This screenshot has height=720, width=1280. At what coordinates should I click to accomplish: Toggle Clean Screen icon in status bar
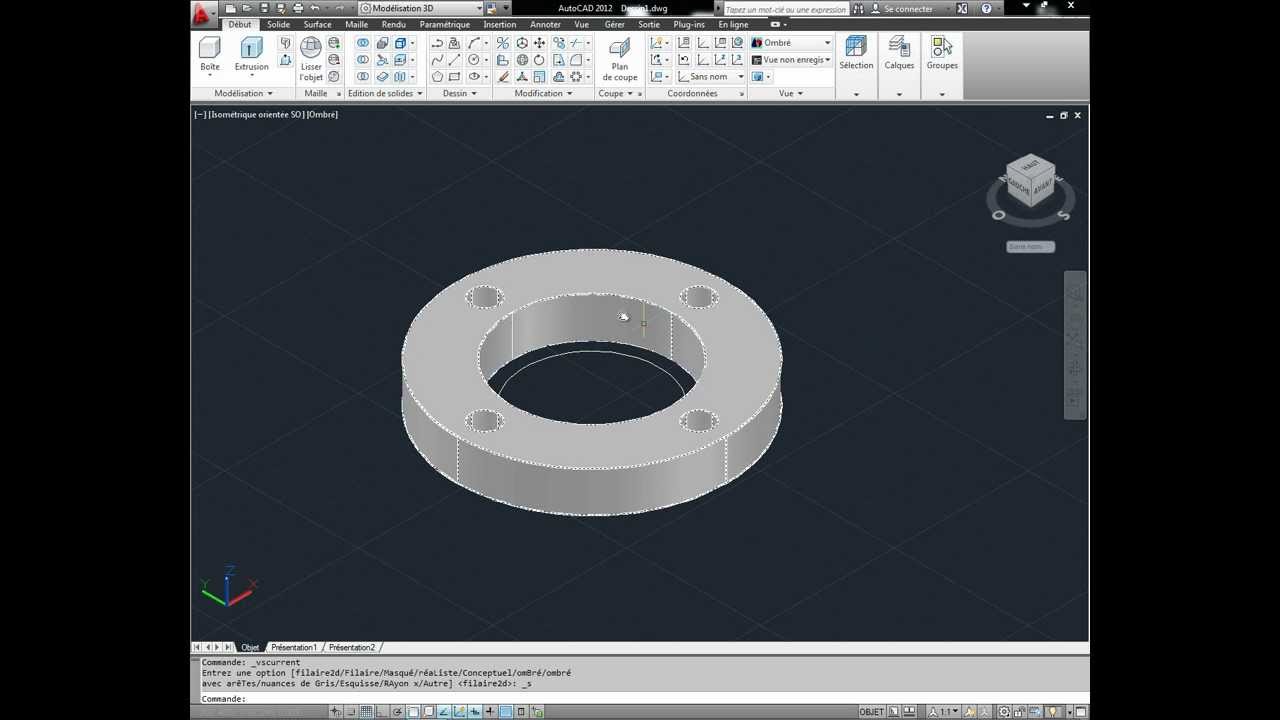tap(1080, 712)
